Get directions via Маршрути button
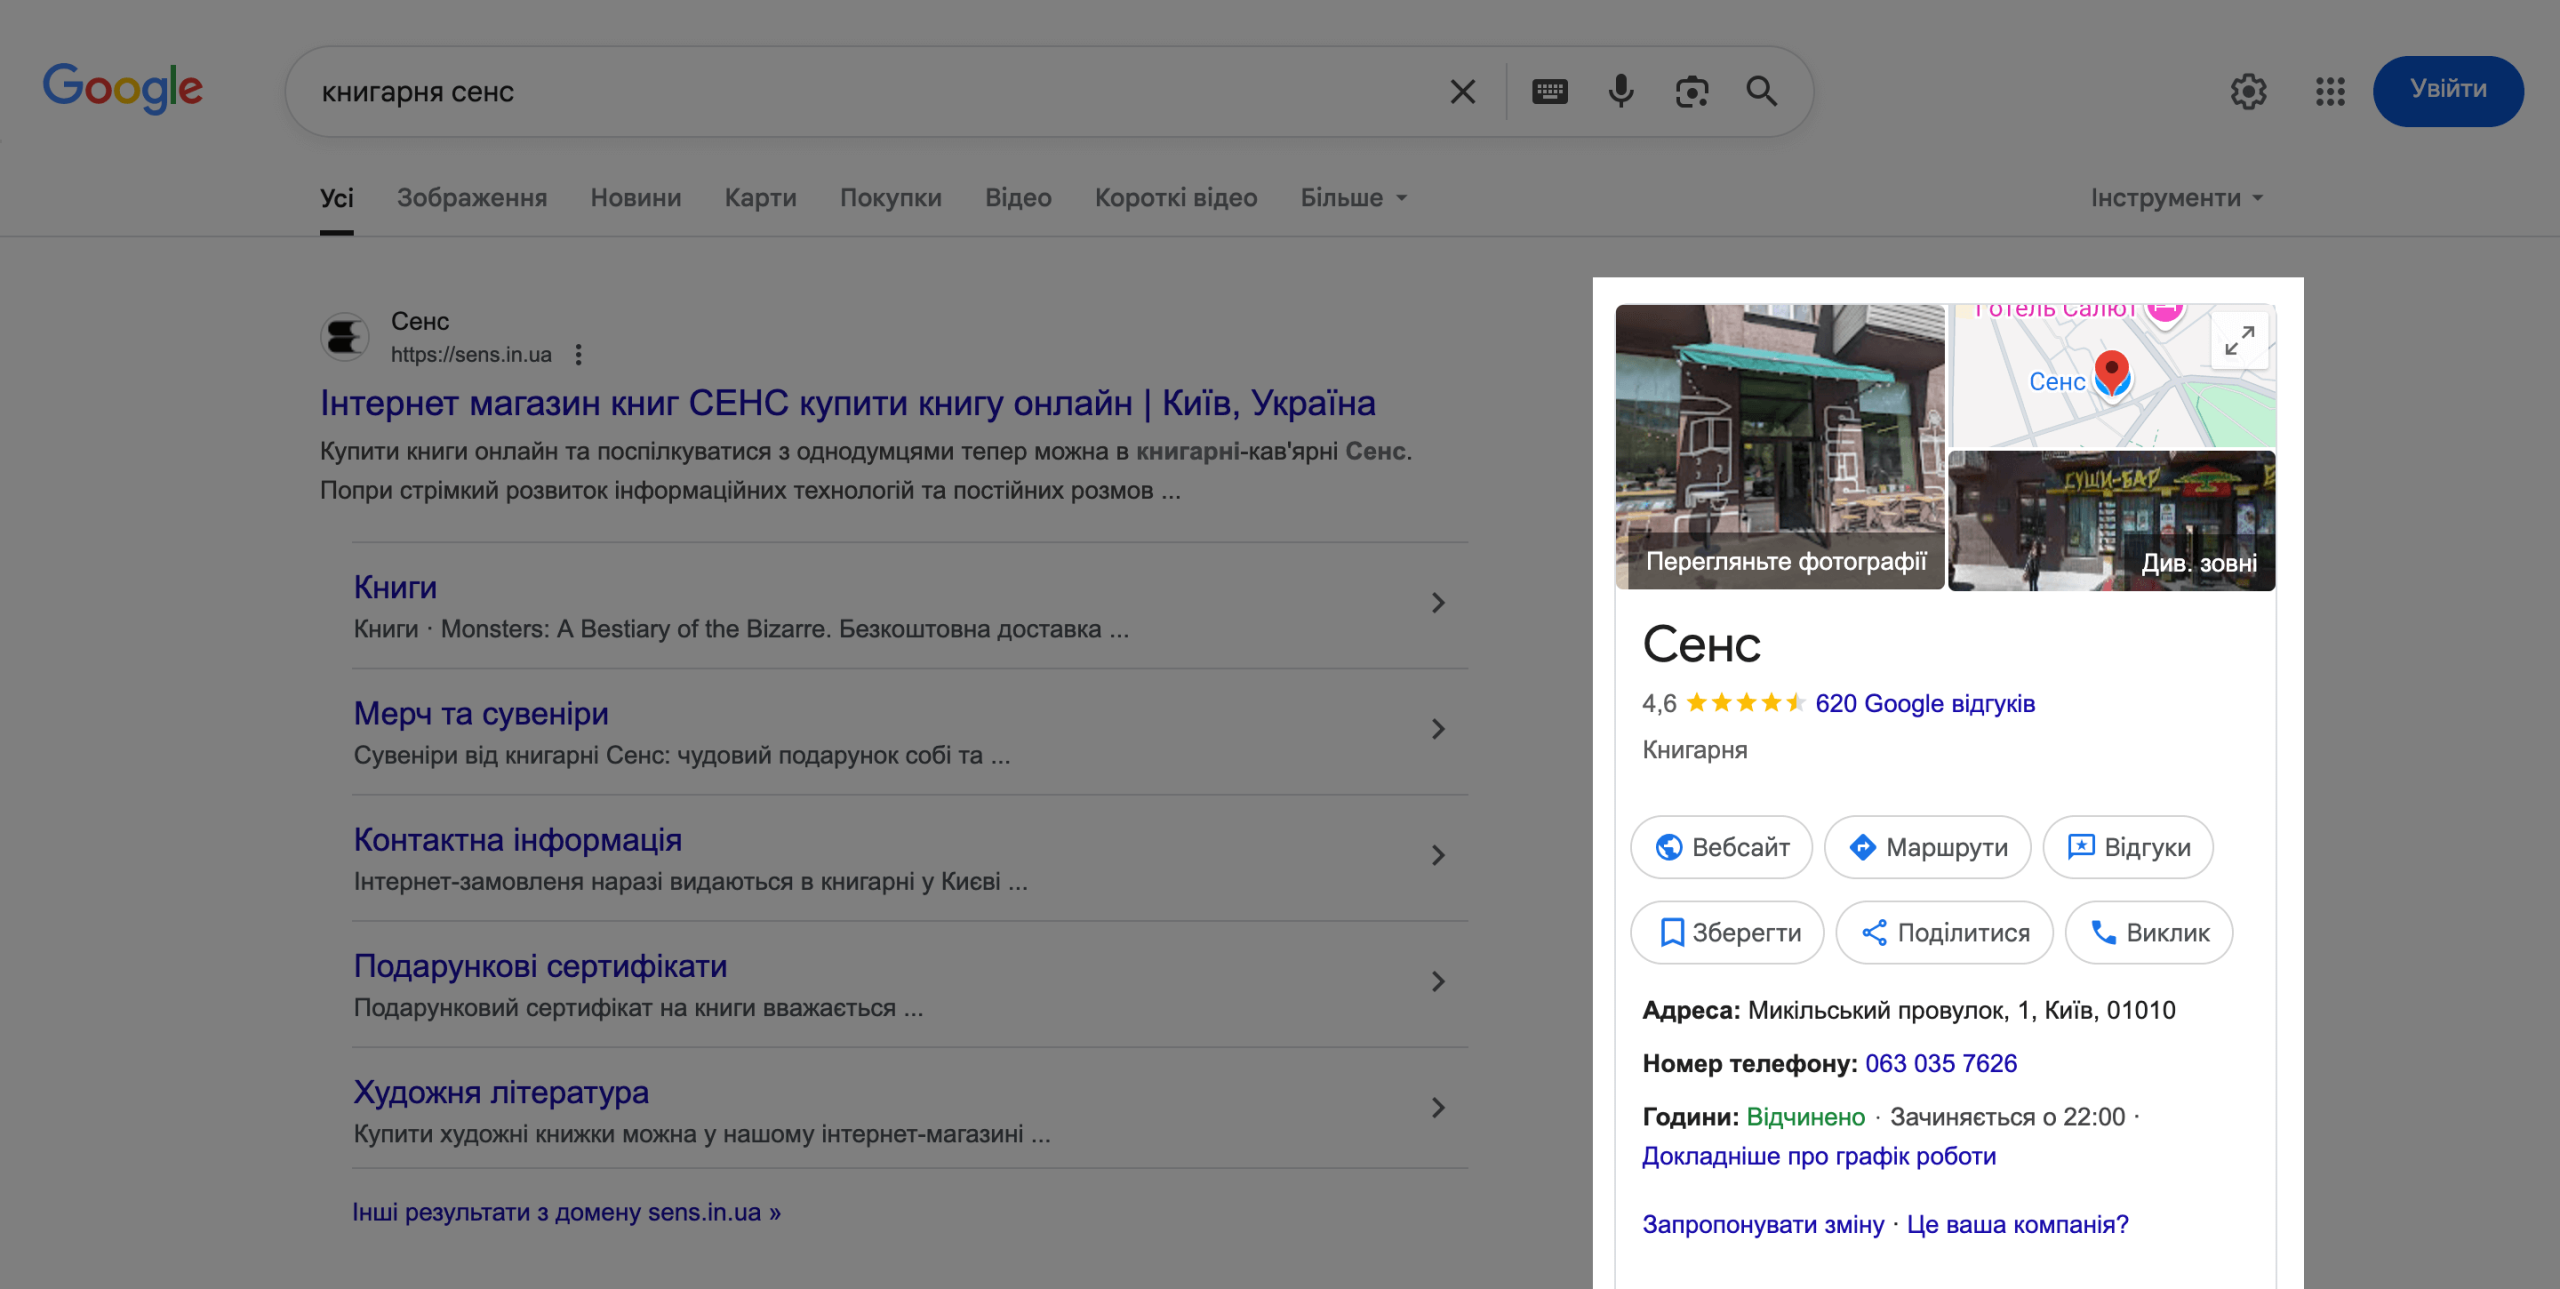 tap(1927, 847)
